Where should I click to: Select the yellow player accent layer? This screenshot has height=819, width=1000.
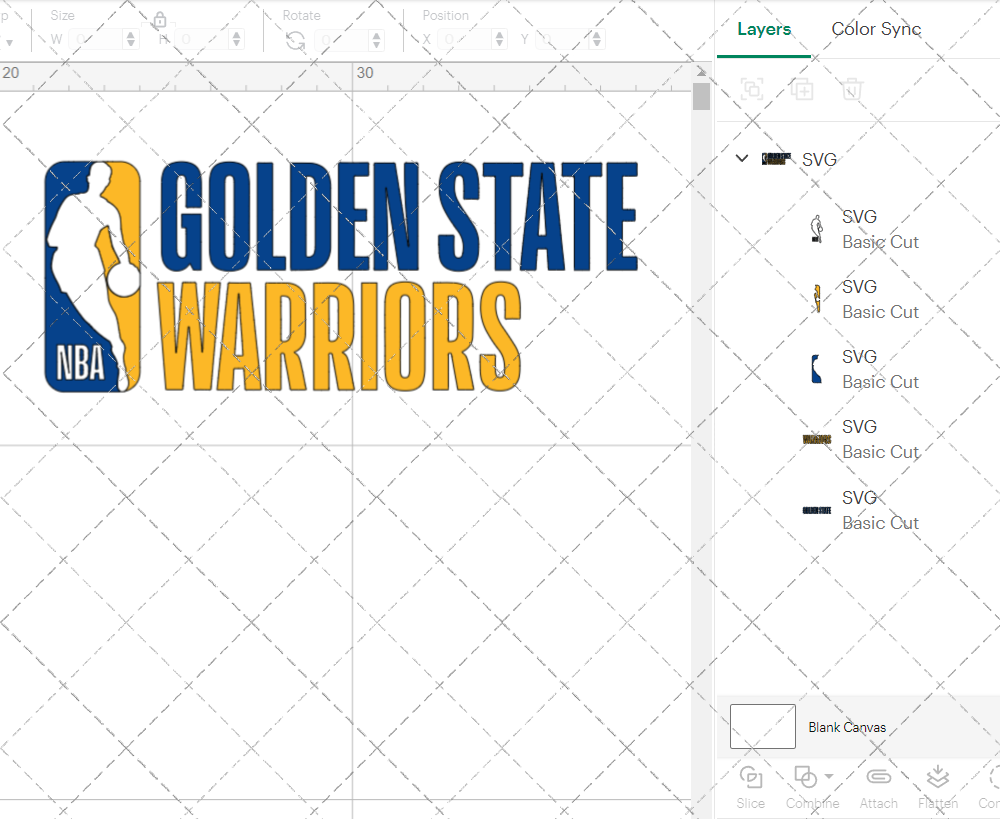point(816,299)
